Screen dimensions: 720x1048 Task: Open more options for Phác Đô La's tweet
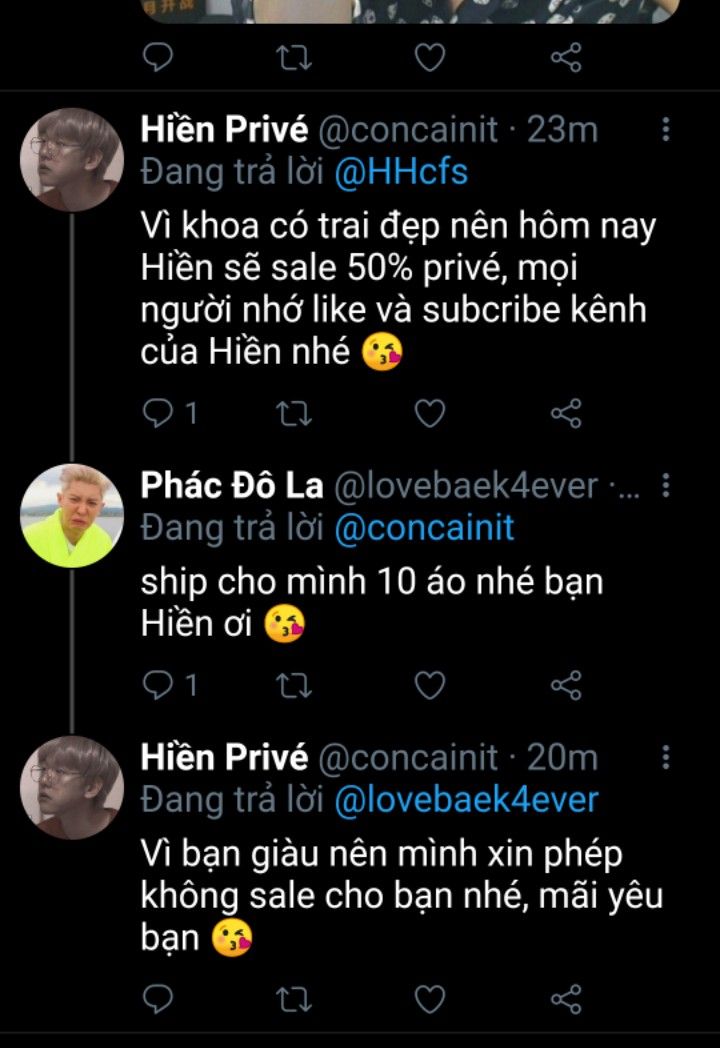point(667,487)
